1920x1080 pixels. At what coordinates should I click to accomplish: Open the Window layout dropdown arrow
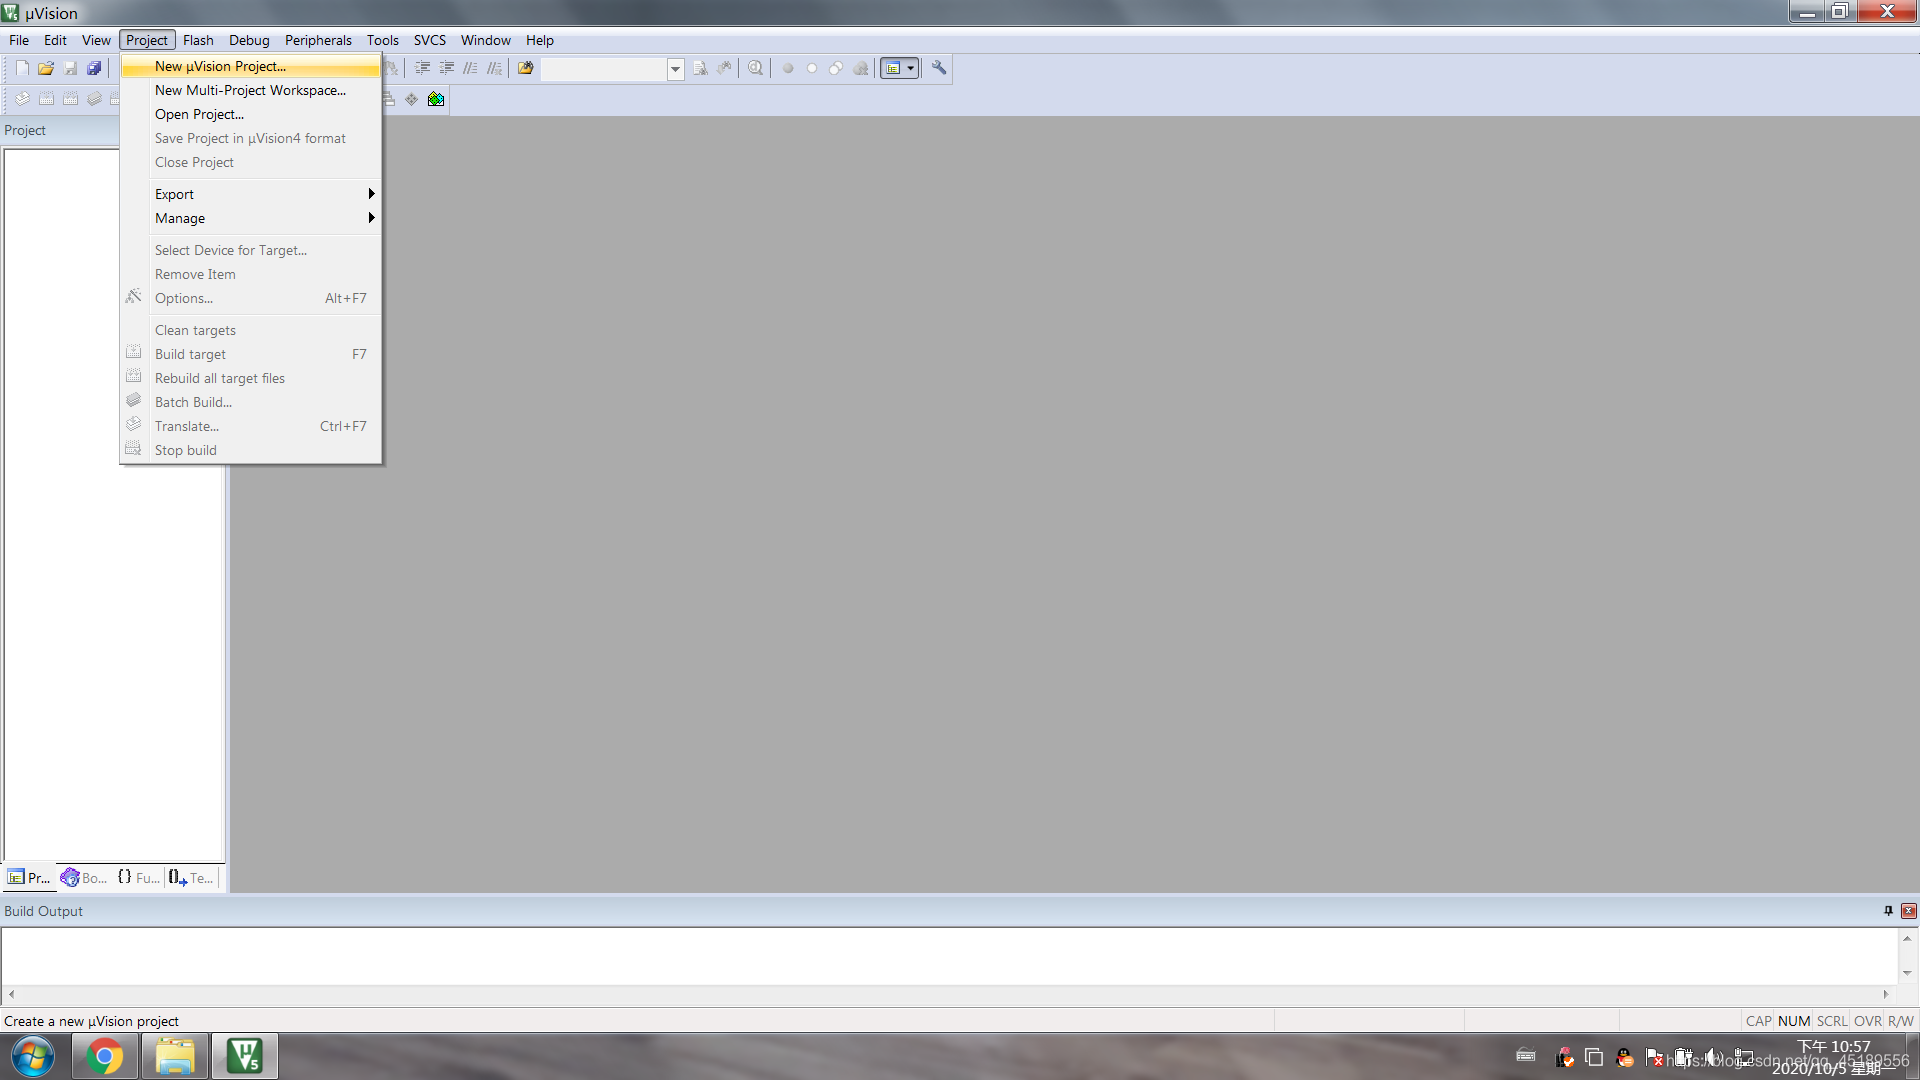tap(911, 68)
